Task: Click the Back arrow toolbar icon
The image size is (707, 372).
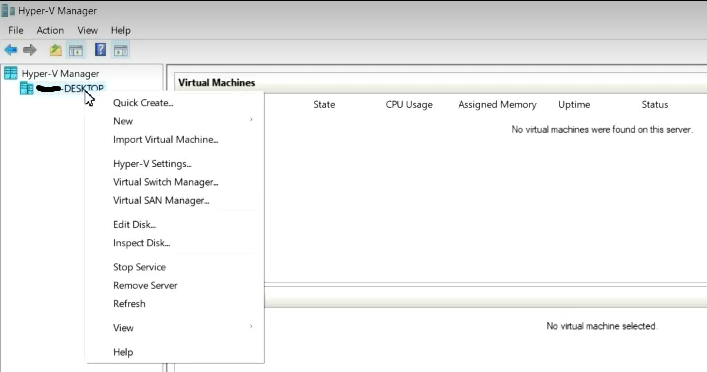Action: pos(10,50)
